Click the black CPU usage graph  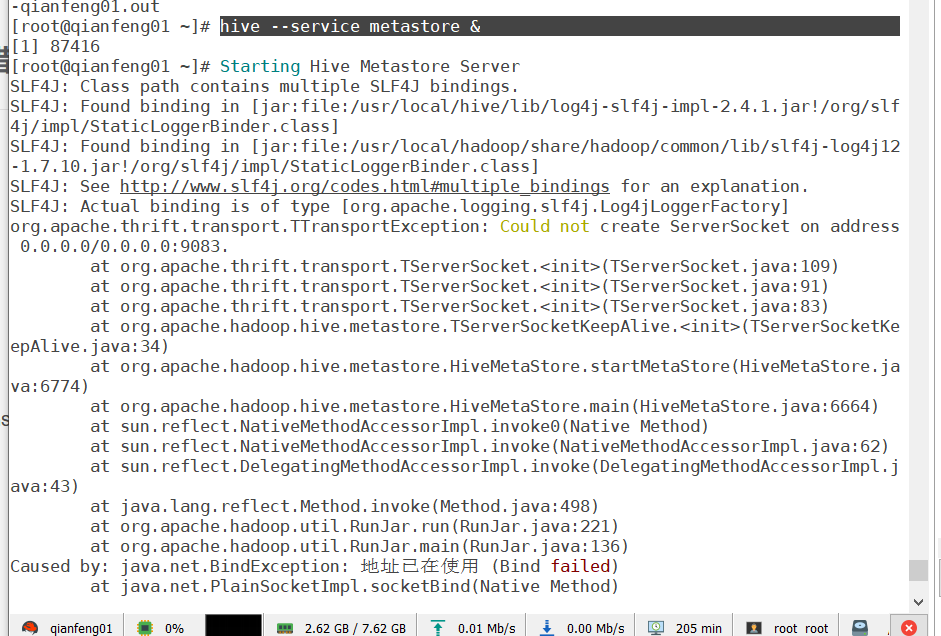click(x=233, y=625)
